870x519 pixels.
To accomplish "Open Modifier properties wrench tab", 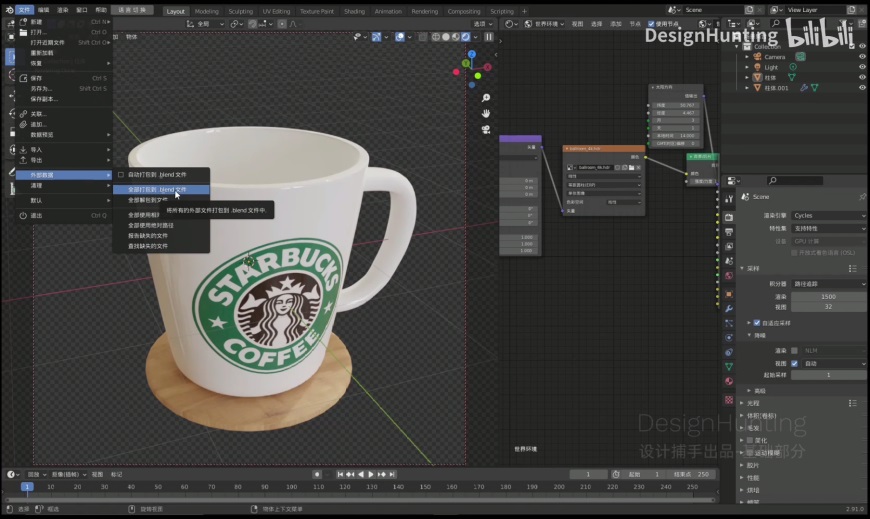I will click(x=729, y=309).
